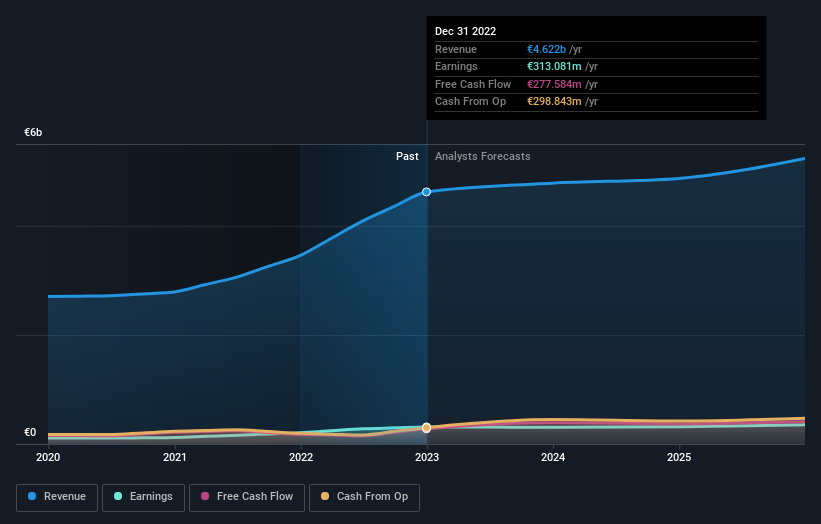The width and height of the screenshot is (821, 524).
Task: Click the Past label
Action: pyautogui.click(x=407, y=157)
